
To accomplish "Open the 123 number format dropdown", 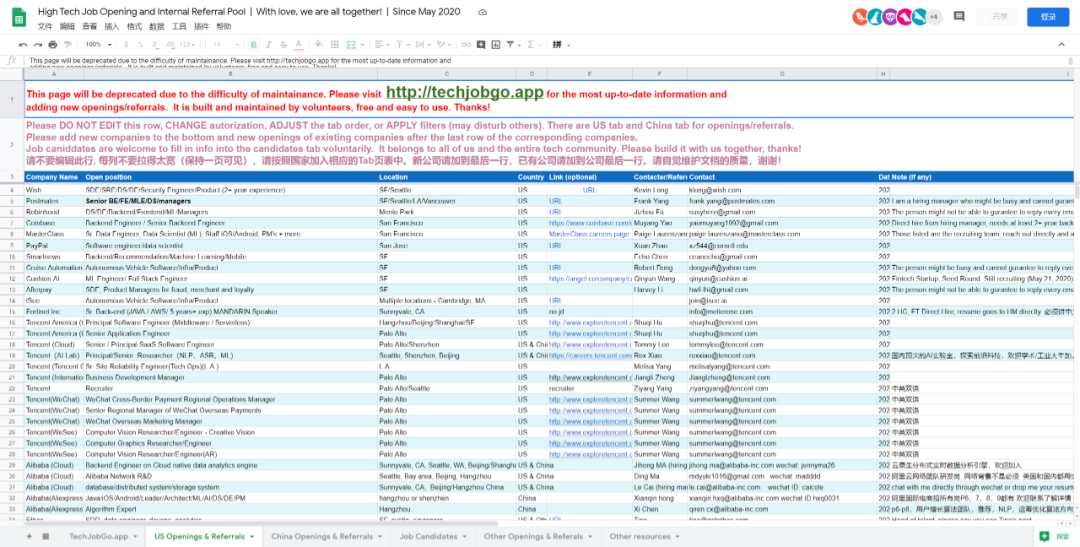I will pos(187,45).
